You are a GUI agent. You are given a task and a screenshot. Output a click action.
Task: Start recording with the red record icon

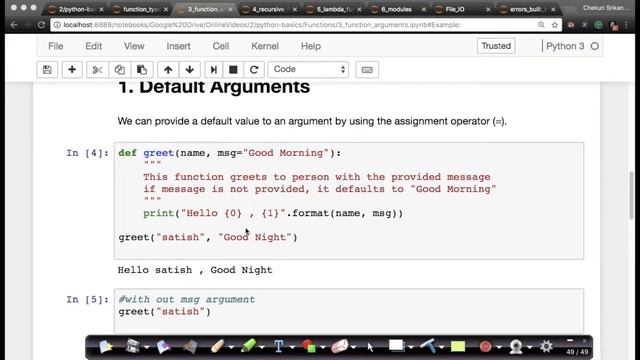pyautogui.click(x=485, y=347)
